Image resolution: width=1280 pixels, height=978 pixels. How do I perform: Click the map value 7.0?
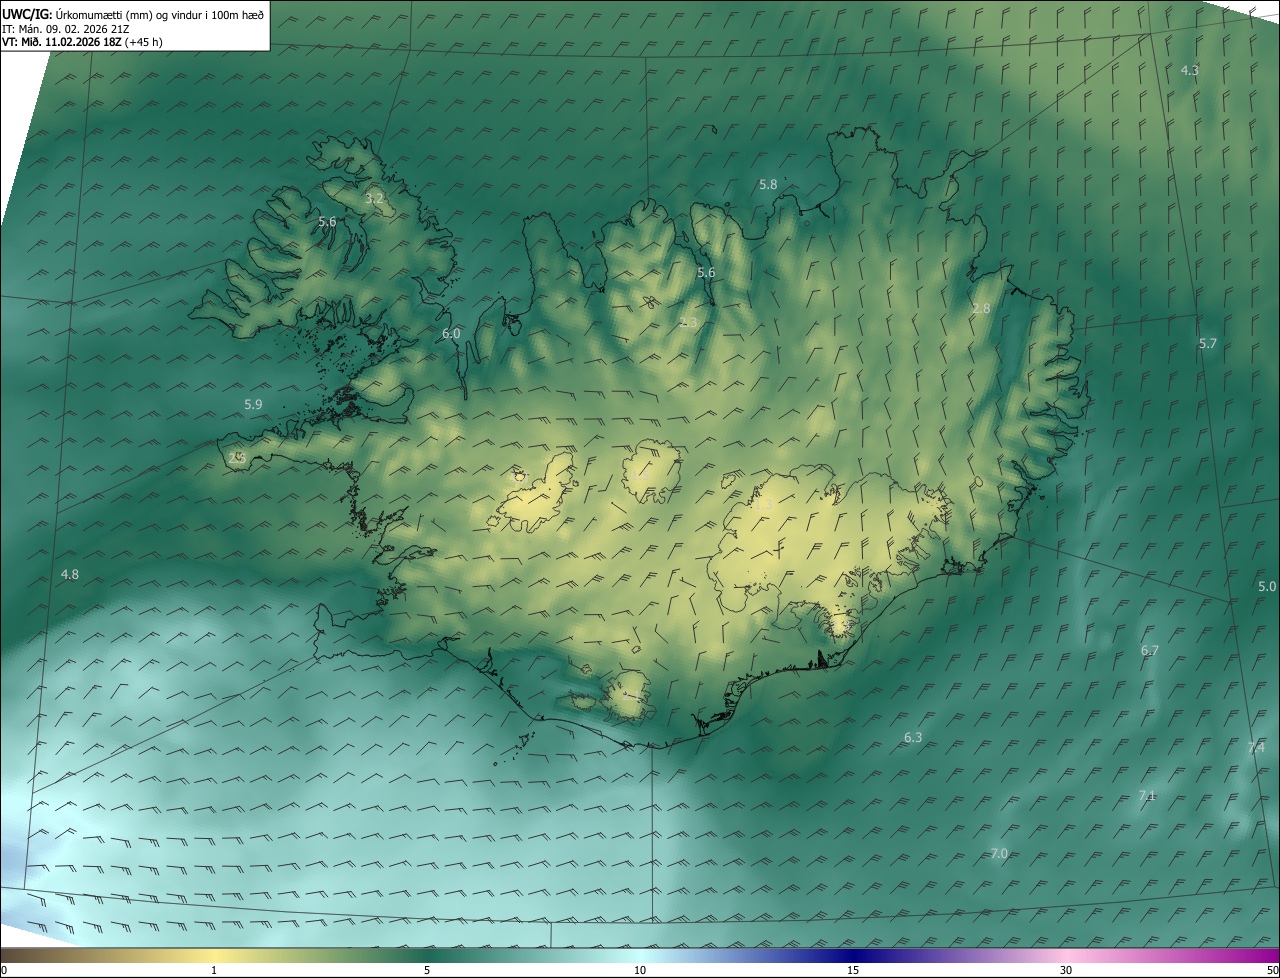click(x=999, y=854)
